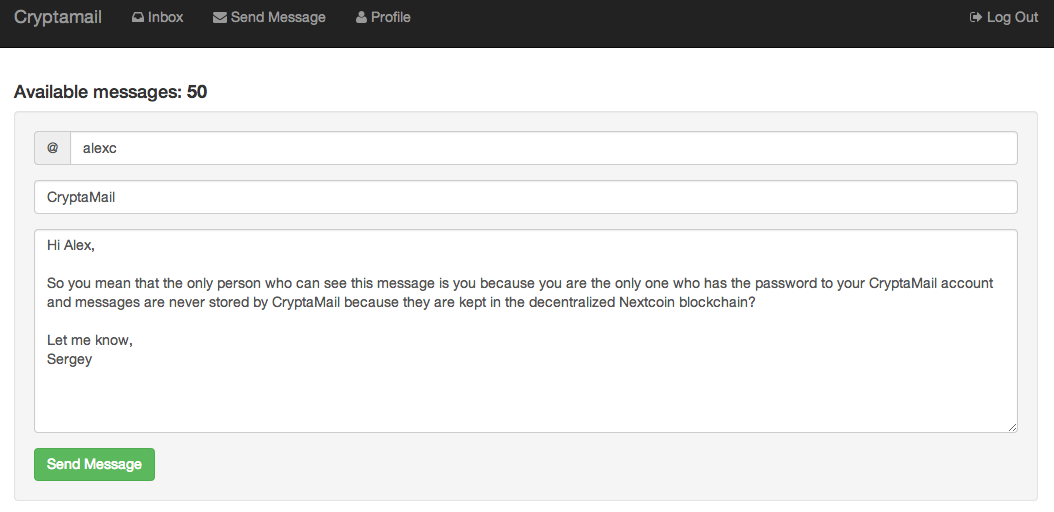Screen dimensions: 1054x512
Task: Click the user silhouette Profile icon
Action: [x=362, y=17]
